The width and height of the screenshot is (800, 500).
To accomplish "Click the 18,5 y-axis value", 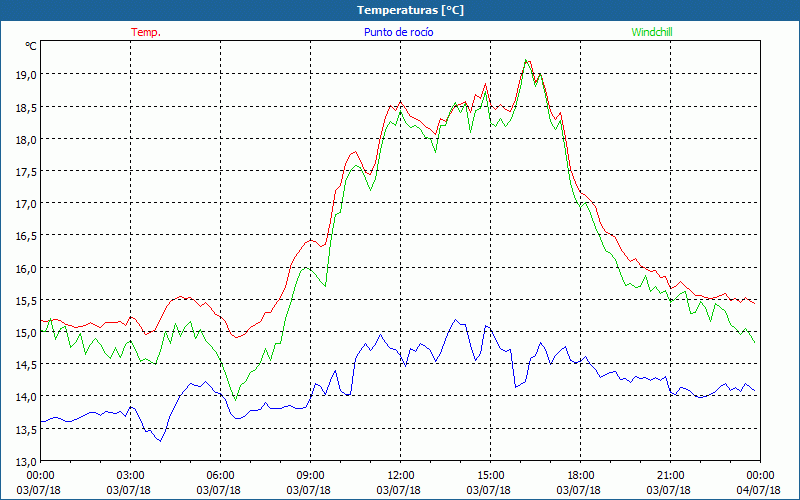I will [26, 107].
